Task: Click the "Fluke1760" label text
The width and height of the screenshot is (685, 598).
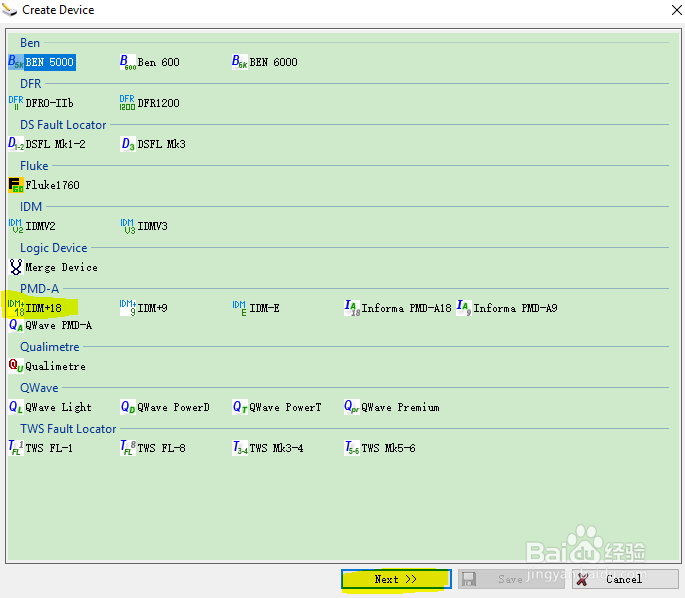Action: click(52, 185)
